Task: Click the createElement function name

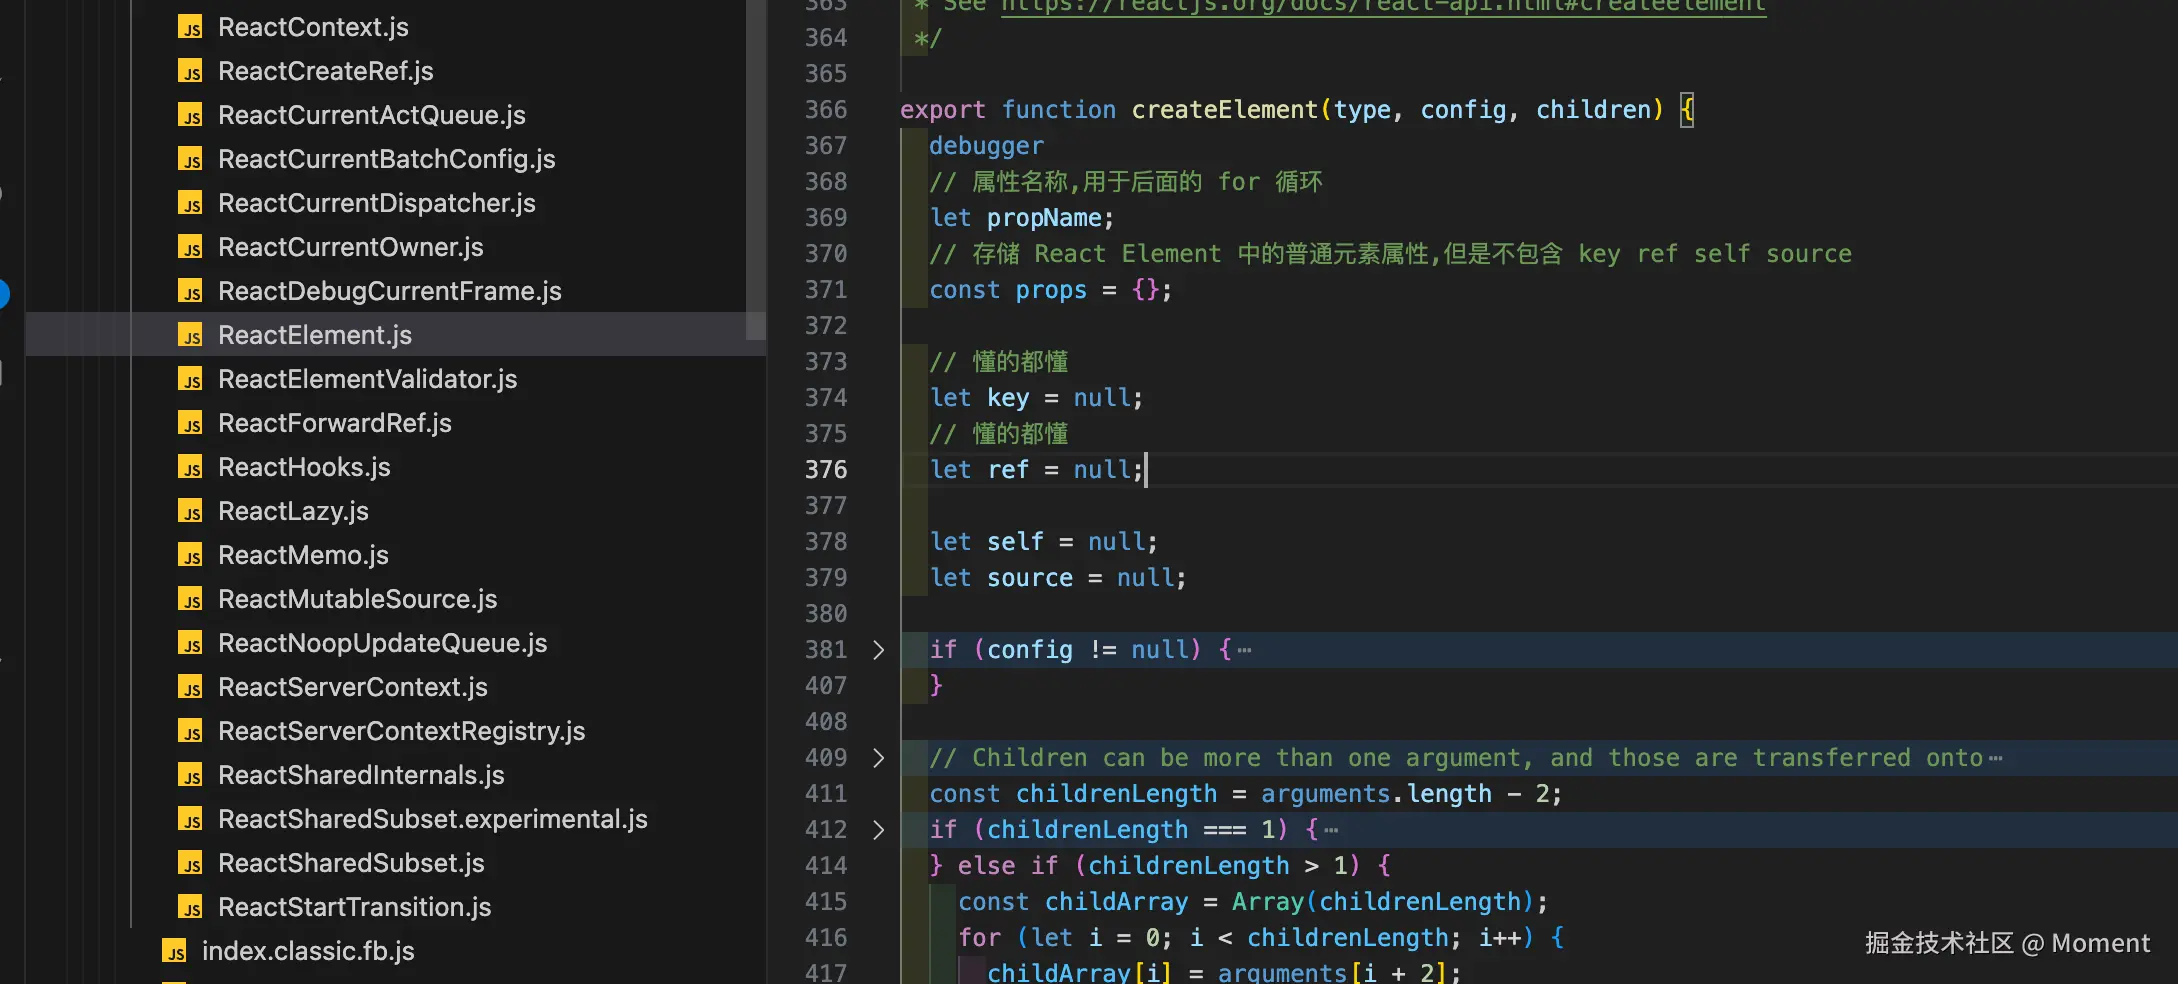Action: pos(1225,110)
